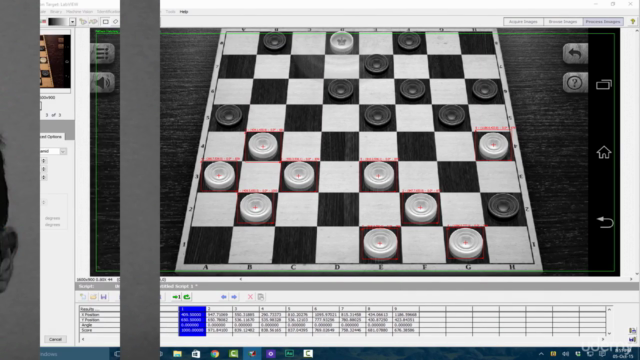This screenshot has width=640, height=360.
Task: Select the rectangle ROI tool
Action: 105,22
